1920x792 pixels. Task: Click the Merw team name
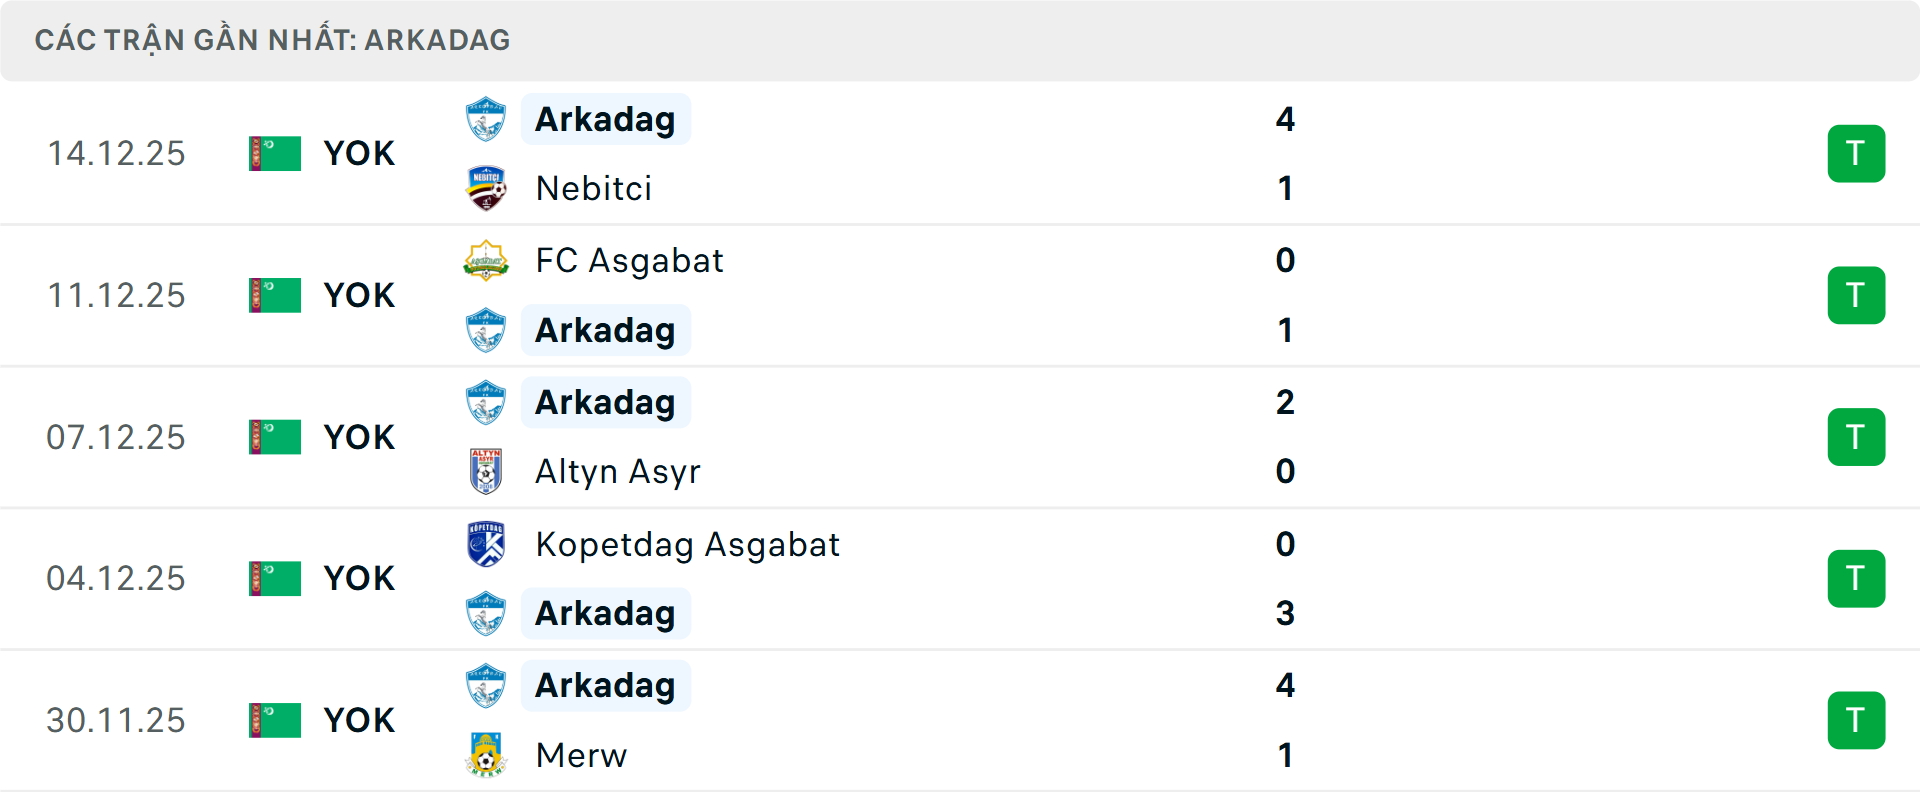pos(581,756)
